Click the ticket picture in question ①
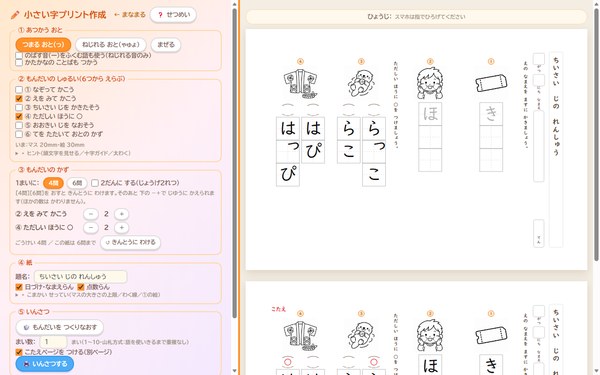This screenshot has height=375, width=600. coord(491,83)
